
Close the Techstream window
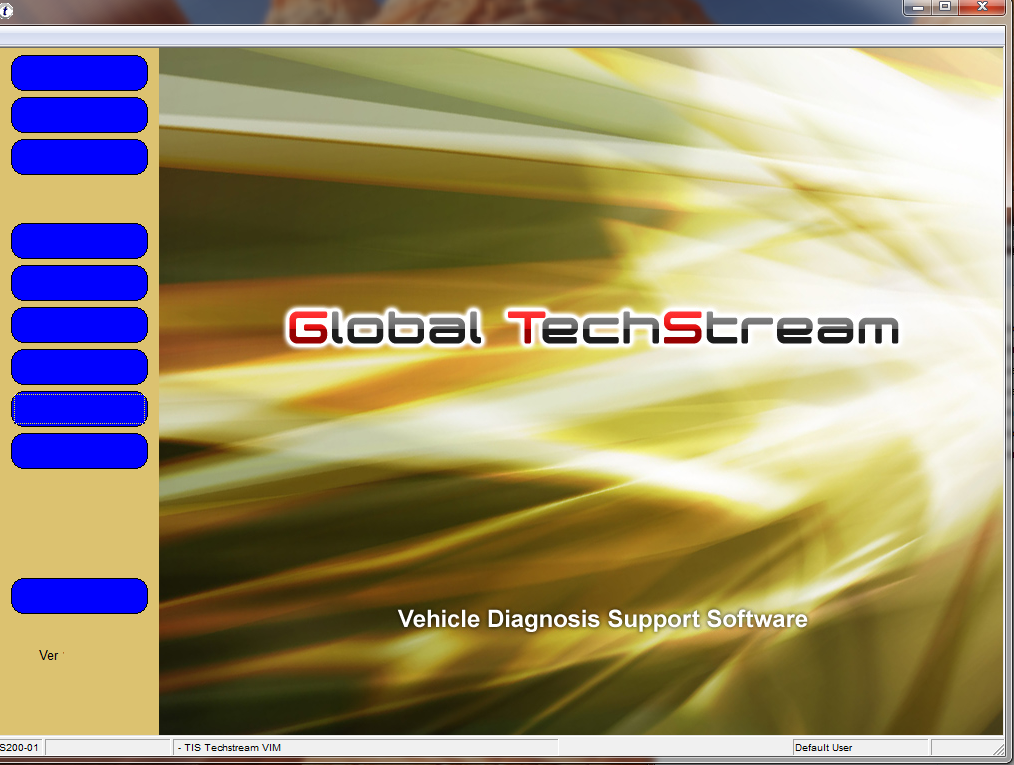(x=982, y=7)
